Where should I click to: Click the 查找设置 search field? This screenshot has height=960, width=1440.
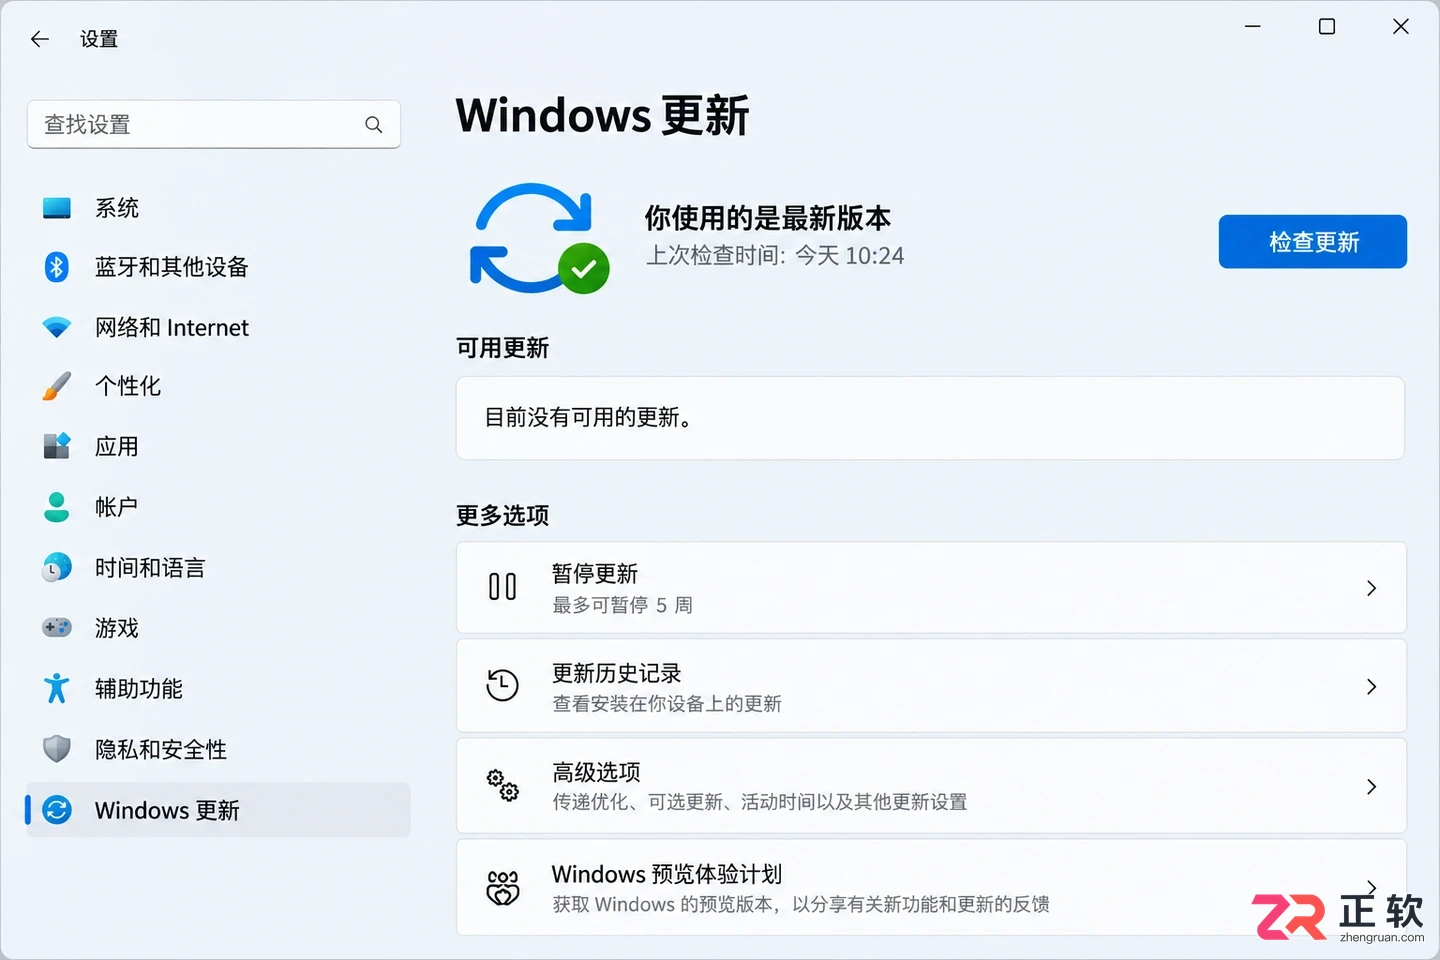click(x=214, y=124)
